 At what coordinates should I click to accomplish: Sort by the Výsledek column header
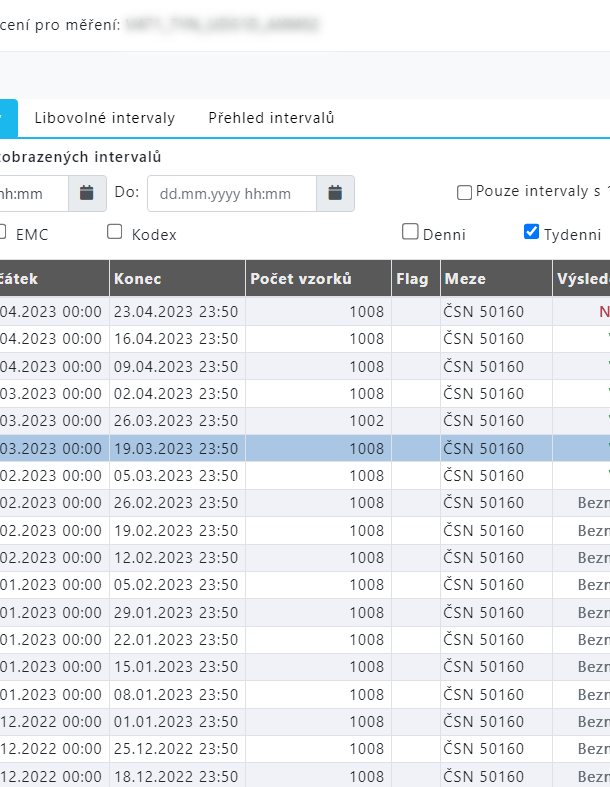pyautogui.click(x=581, y=279)
